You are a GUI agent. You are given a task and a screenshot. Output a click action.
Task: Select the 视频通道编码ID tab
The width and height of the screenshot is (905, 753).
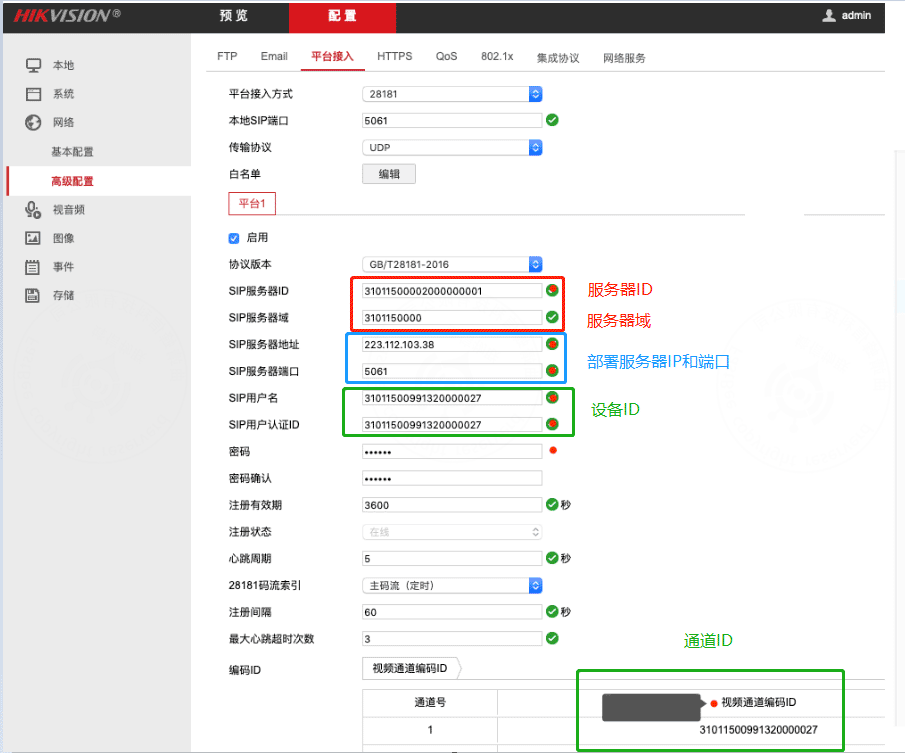pos(410,668)
